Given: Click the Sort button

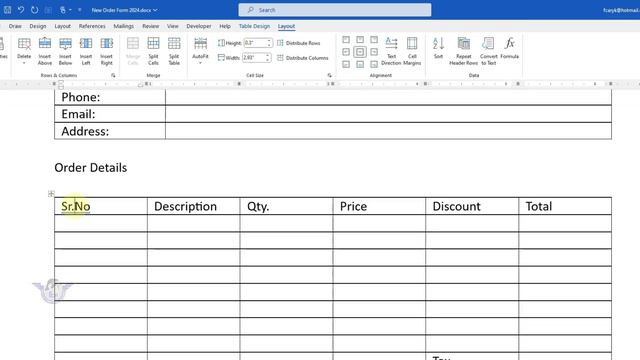Looking at the screenshot, I should [x=438, y=48].
